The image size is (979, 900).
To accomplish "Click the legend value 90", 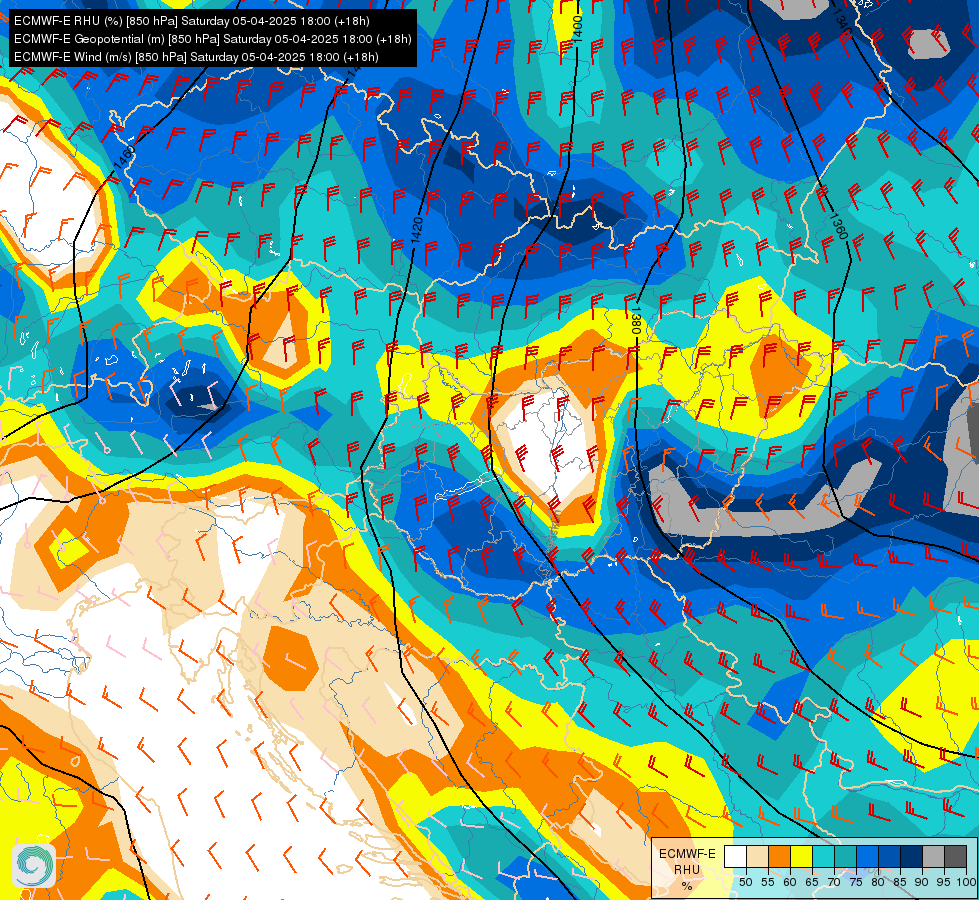I will tap(922, 882).
